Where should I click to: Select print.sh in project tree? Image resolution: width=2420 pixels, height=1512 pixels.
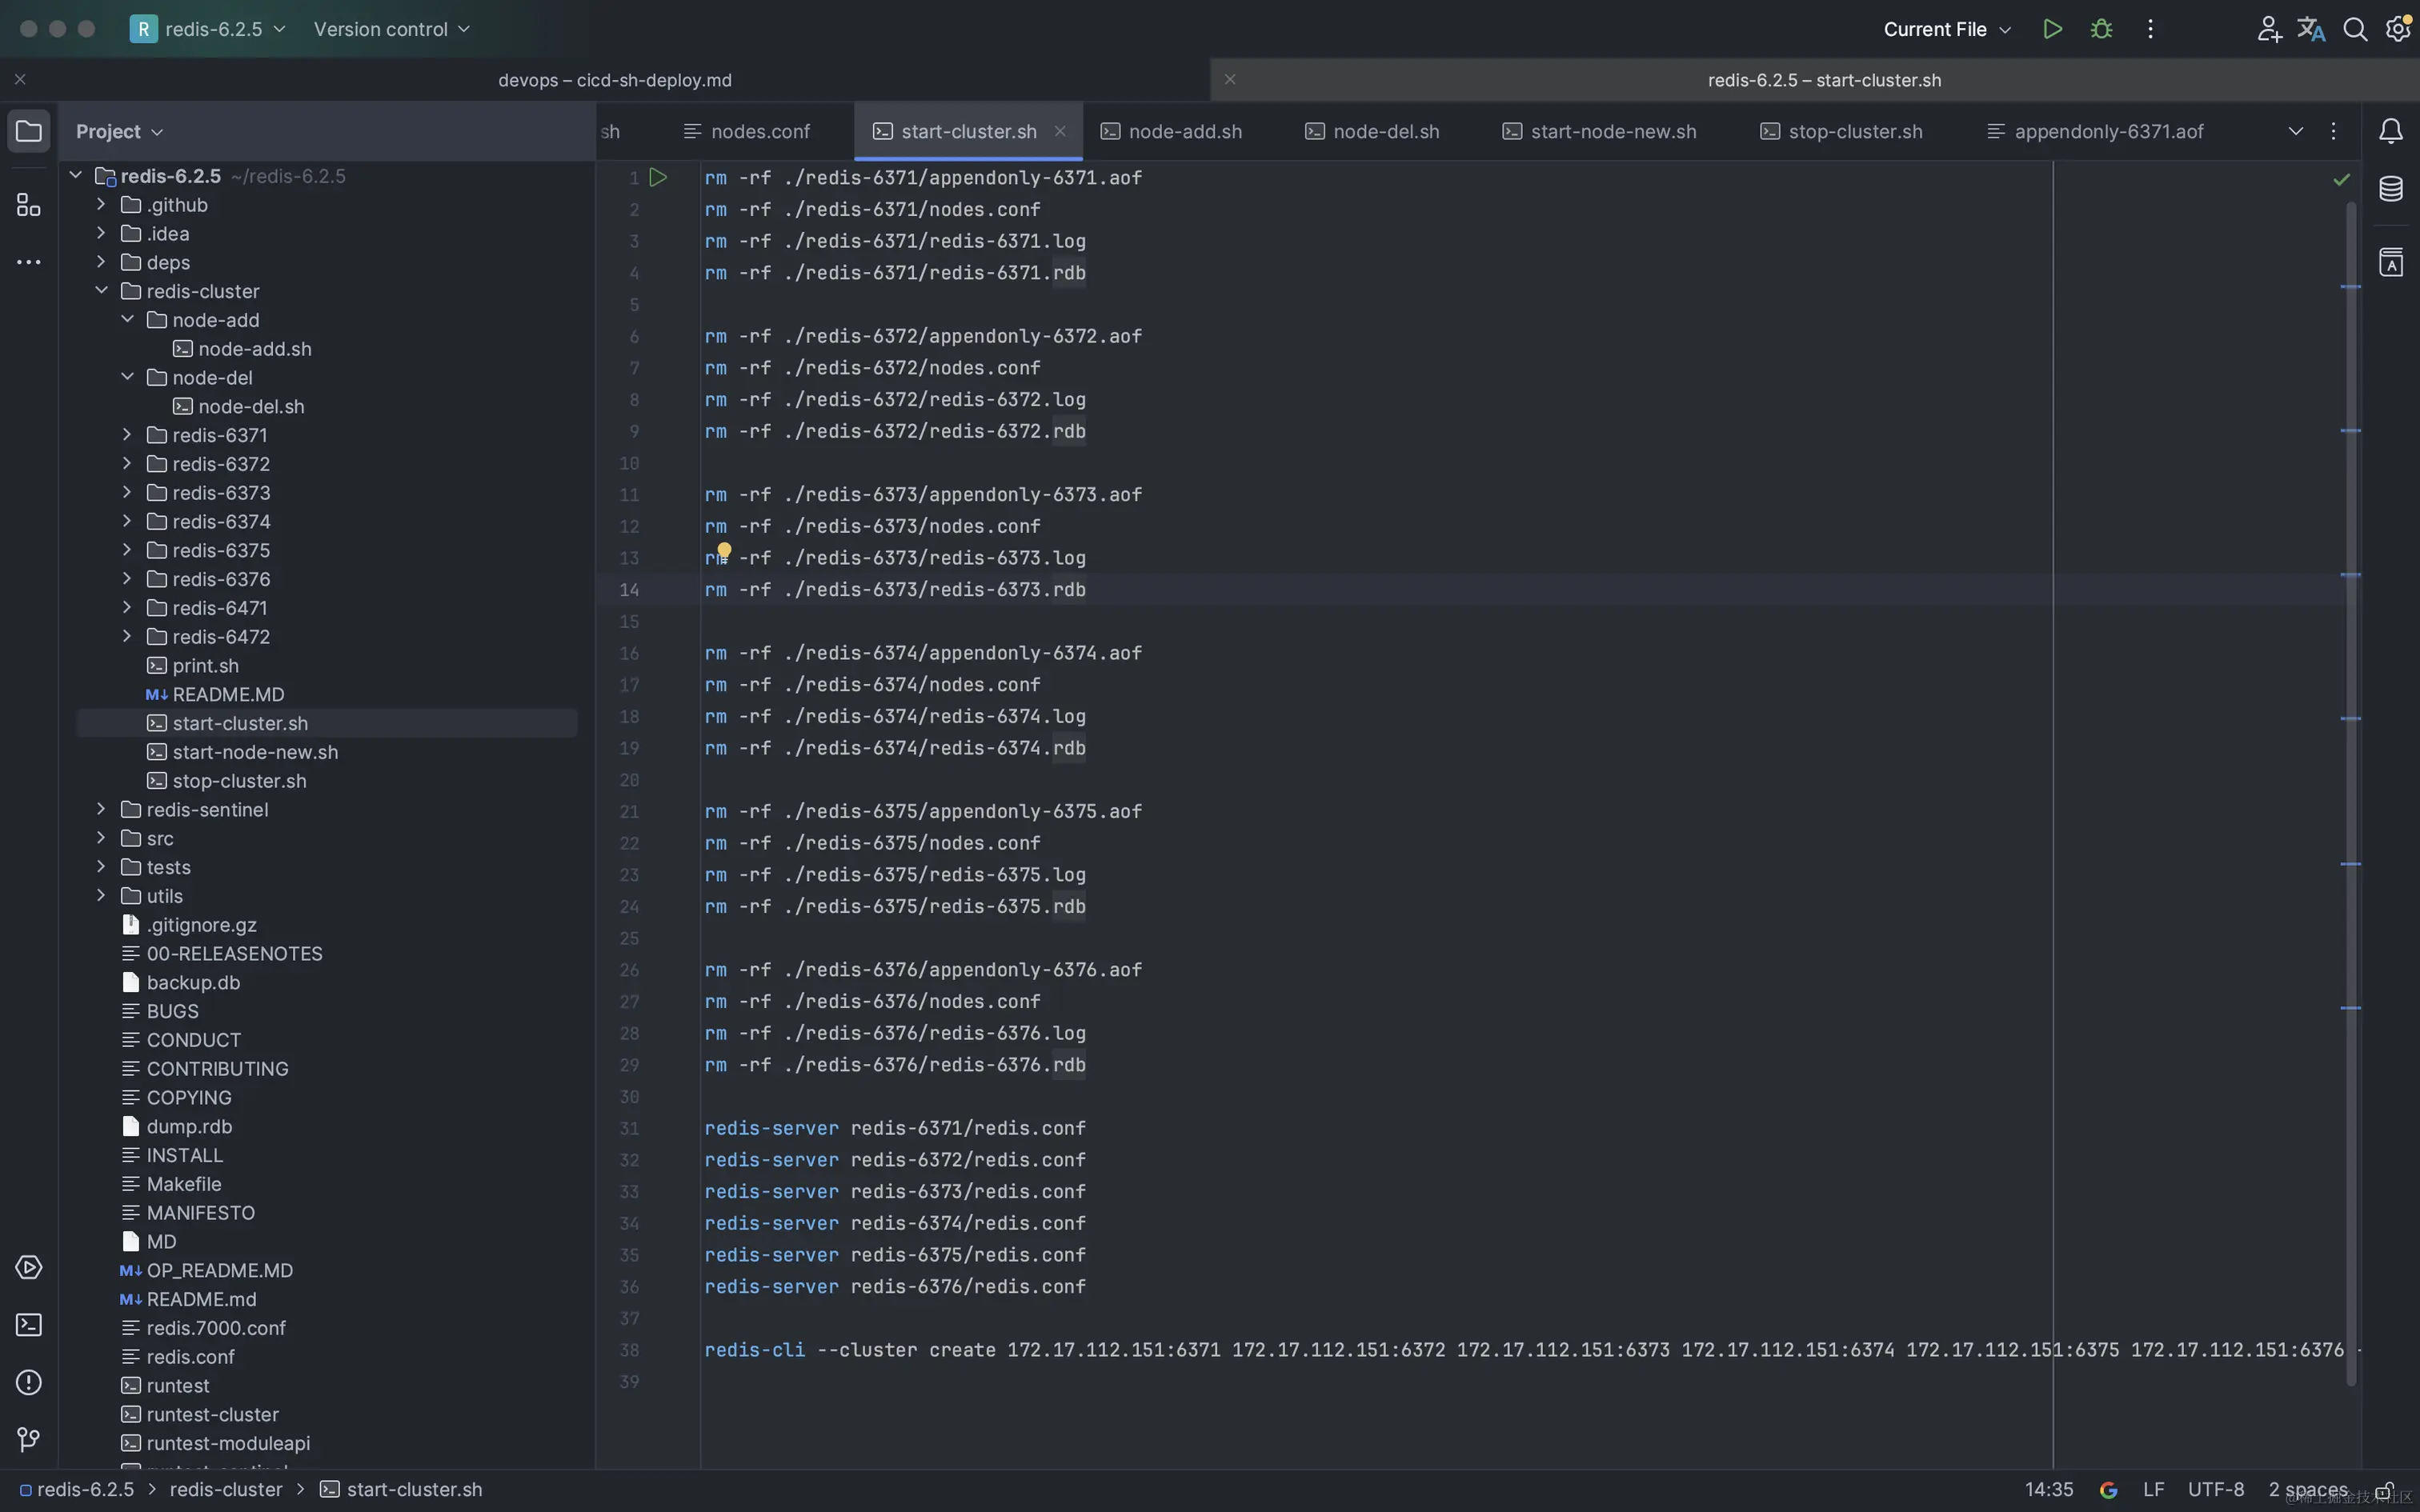click(x=205, y=665)
